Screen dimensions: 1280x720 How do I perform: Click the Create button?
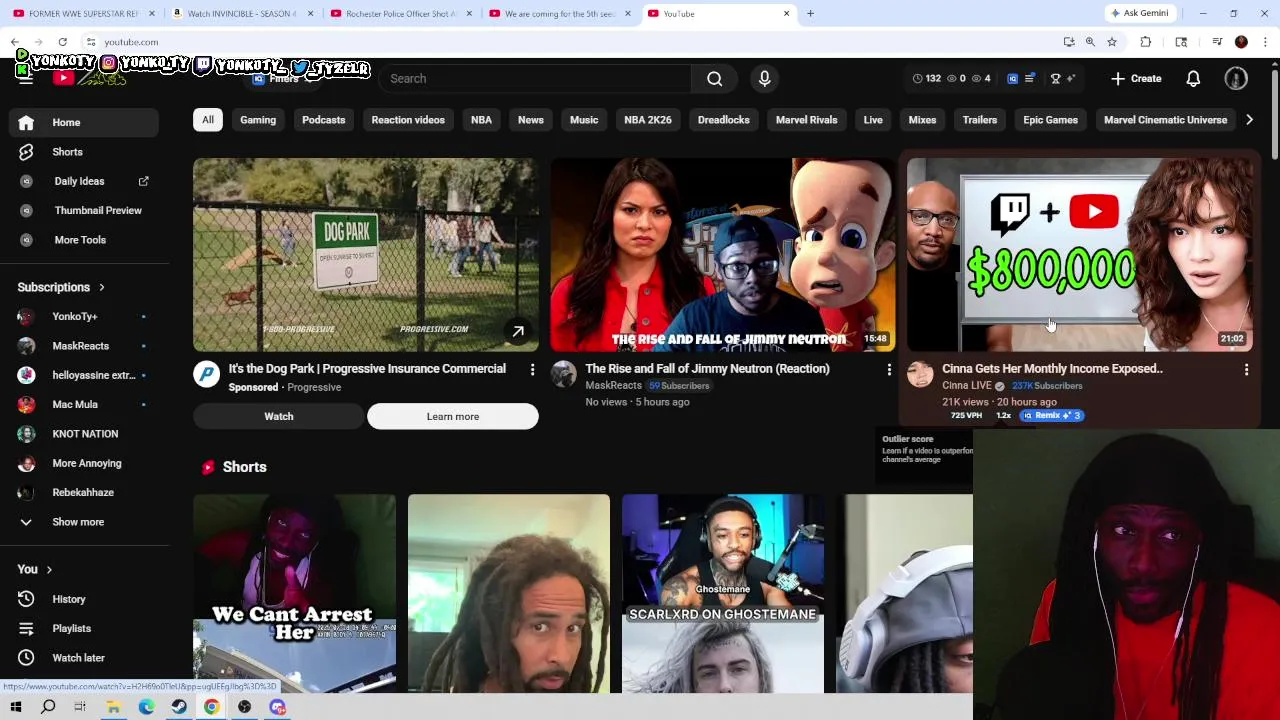coord(1136,79)
